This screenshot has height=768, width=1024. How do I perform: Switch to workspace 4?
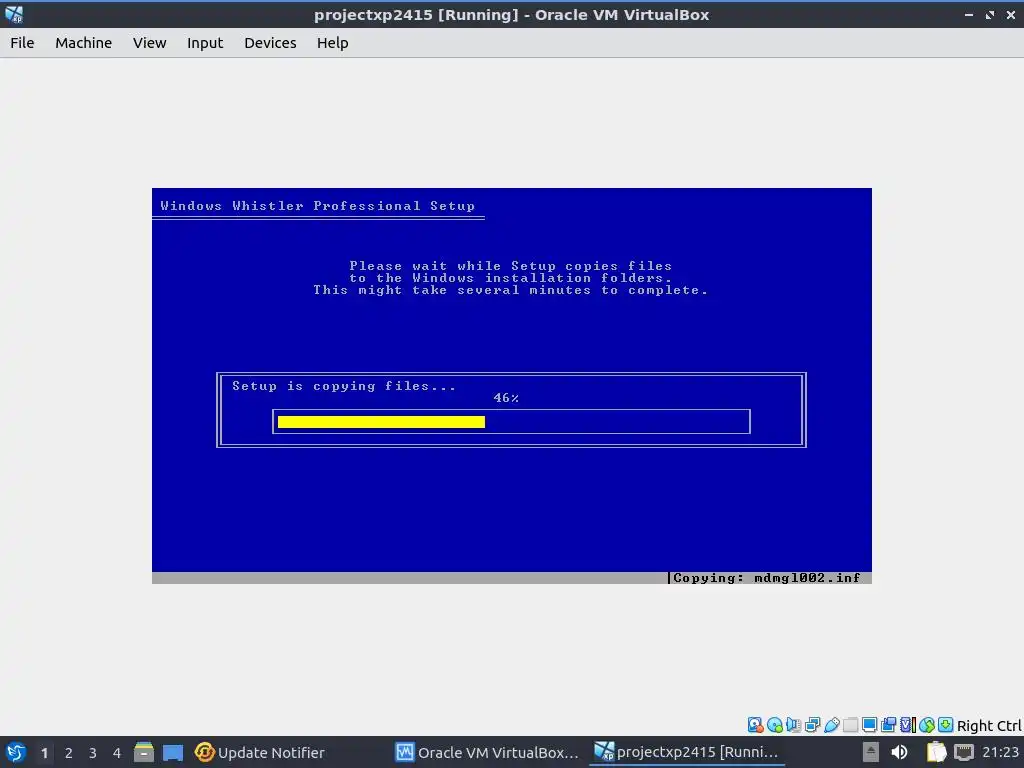click(x=117, y=753)
